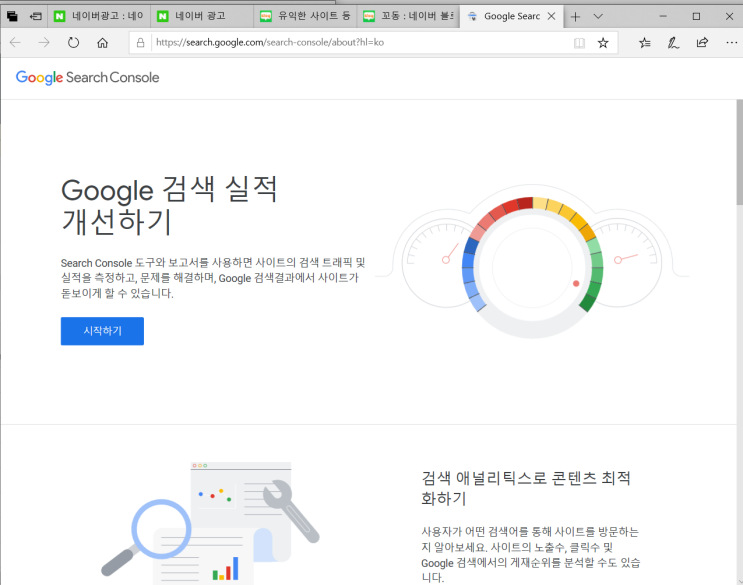This screenshot has width=743, height=585.
Task: Click the share page icon
Action: [702, 43]
